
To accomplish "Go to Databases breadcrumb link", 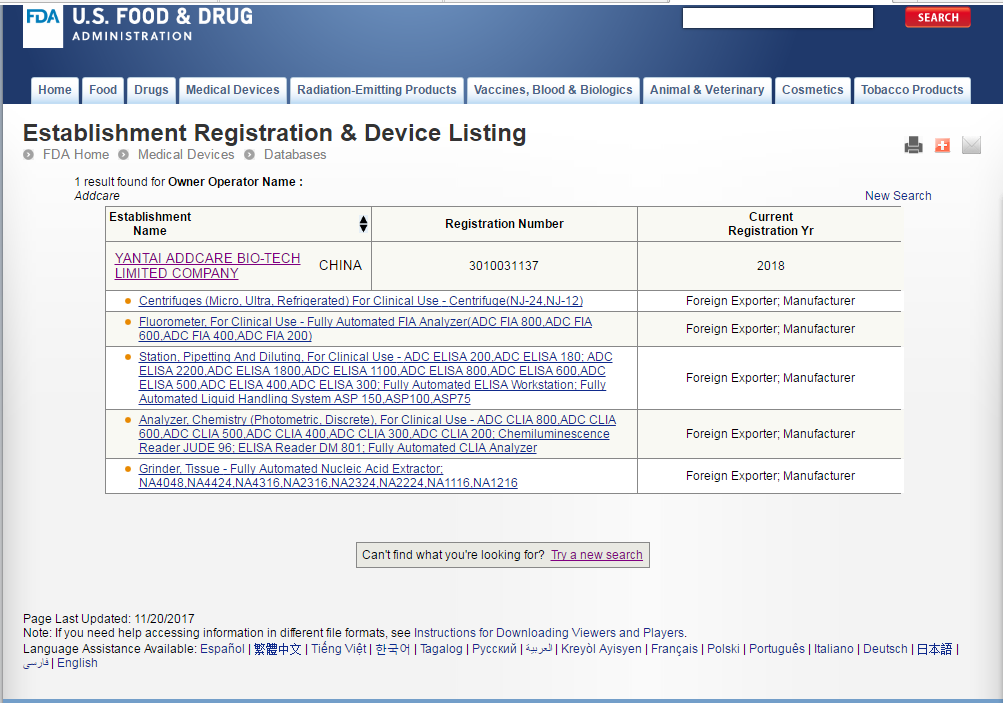I will (295, 155).
